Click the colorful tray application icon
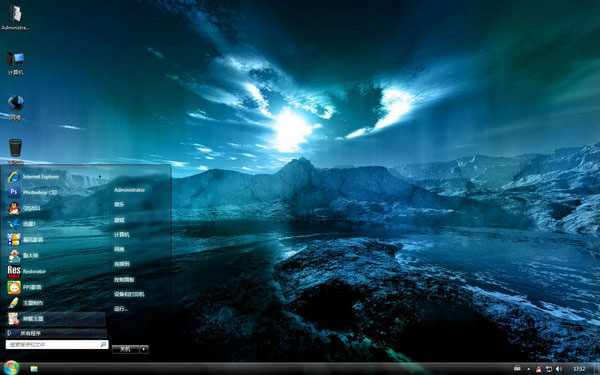Image resolution: width=600 pixels, height=375 pixels. 539,369
